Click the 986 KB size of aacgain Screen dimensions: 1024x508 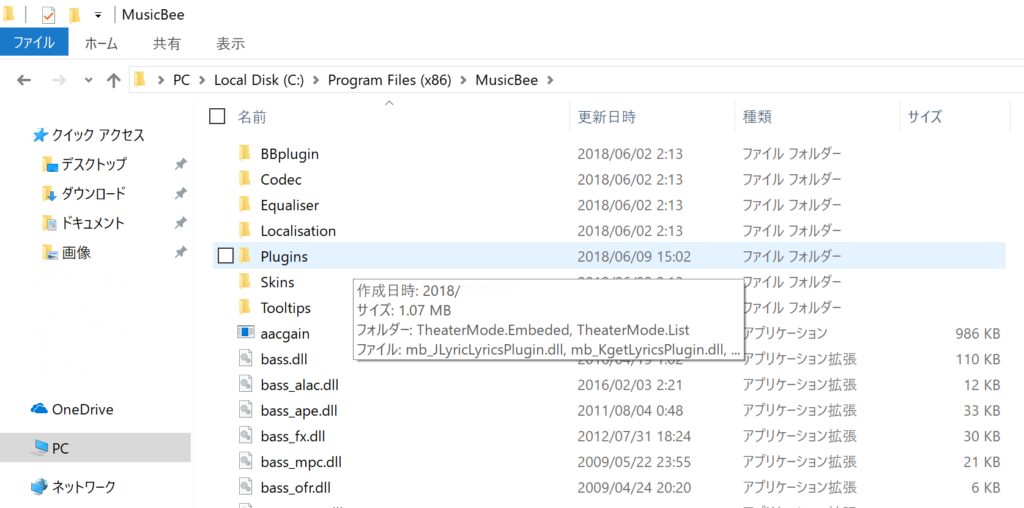977,334
